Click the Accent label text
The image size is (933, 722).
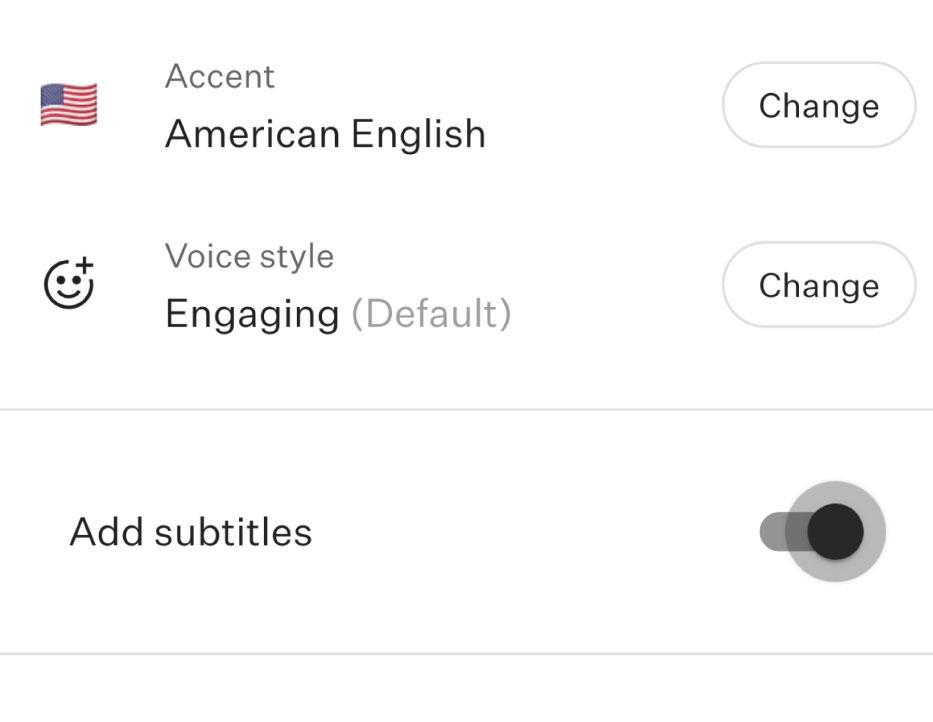(220, 76)
